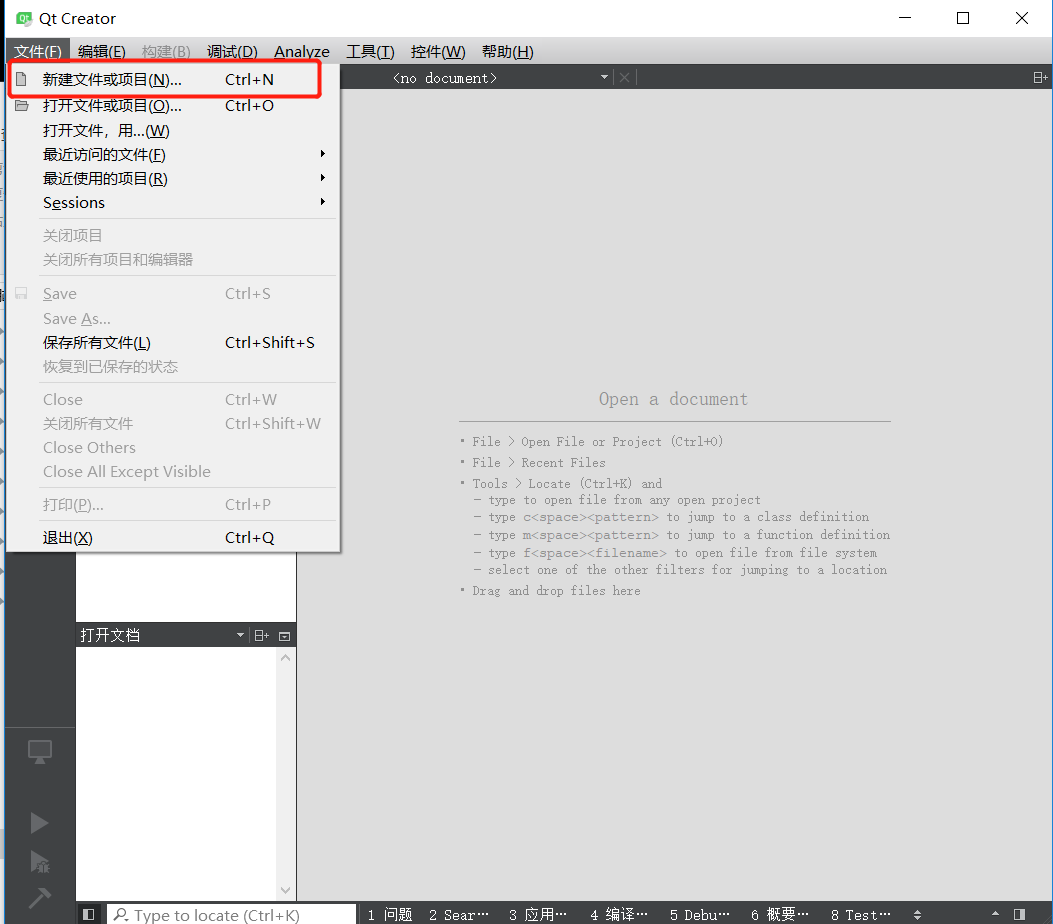
Task: Open the 文件(F) menu
Action: pyautogui.click(x=38, y=52)
